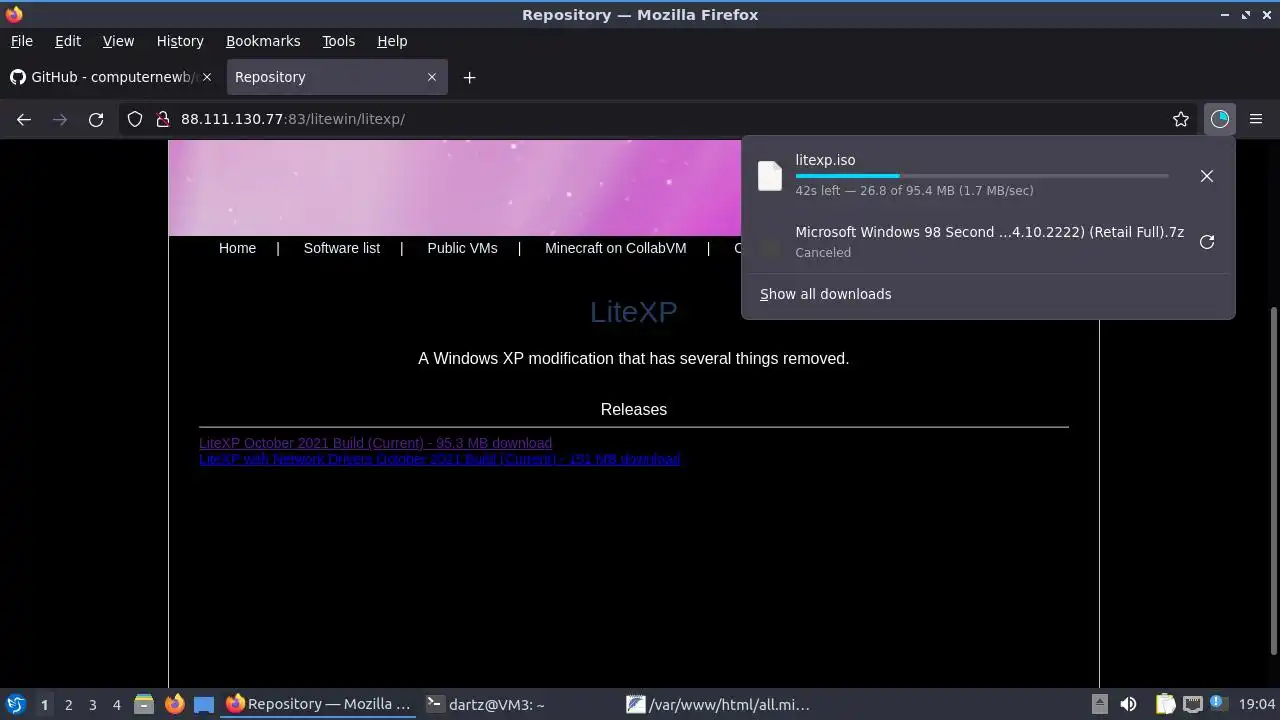Click the litexp.iso download progress bar
This screenshot has height=720, width=1280.
982,176
